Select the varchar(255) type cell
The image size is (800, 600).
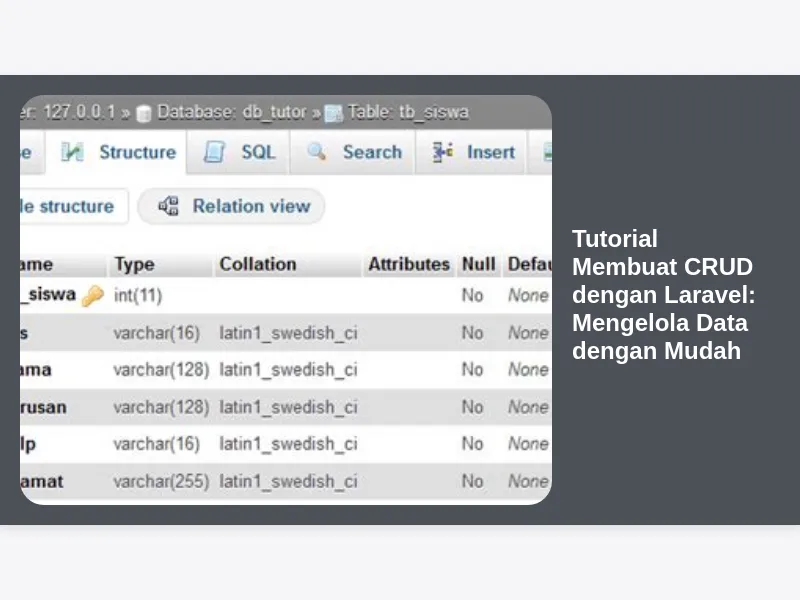point(161,481)
